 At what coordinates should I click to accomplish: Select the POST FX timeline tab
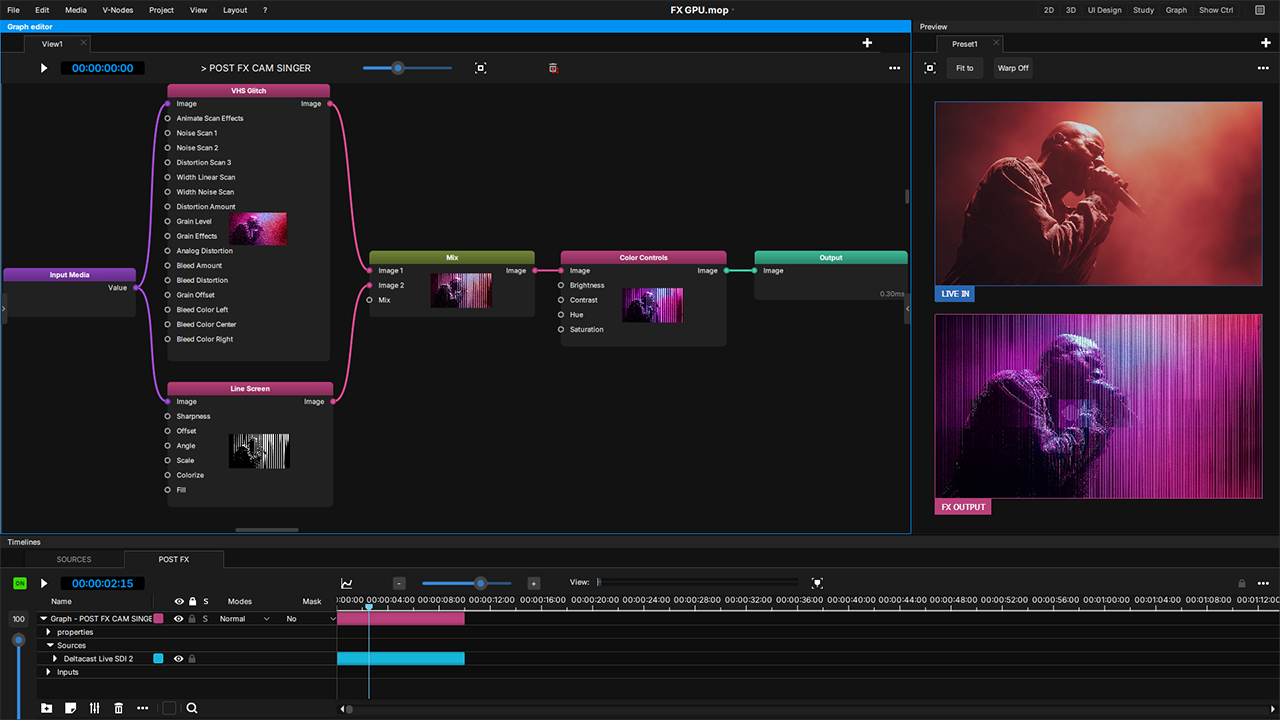(x=174, y=559)
